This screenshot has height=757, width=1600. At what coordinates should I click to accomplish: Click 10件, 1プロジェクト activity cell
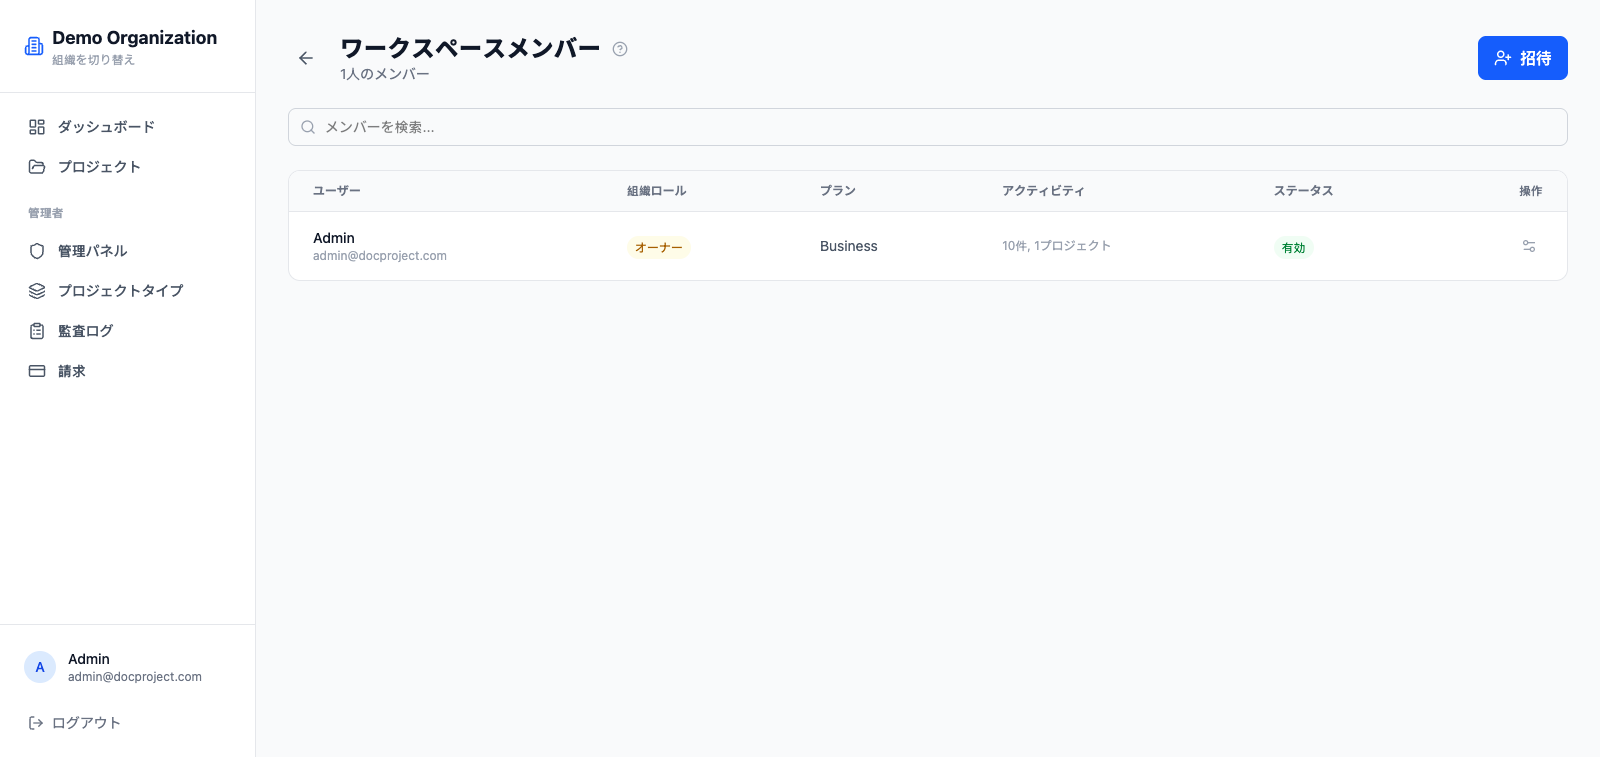pos(1057,246)
